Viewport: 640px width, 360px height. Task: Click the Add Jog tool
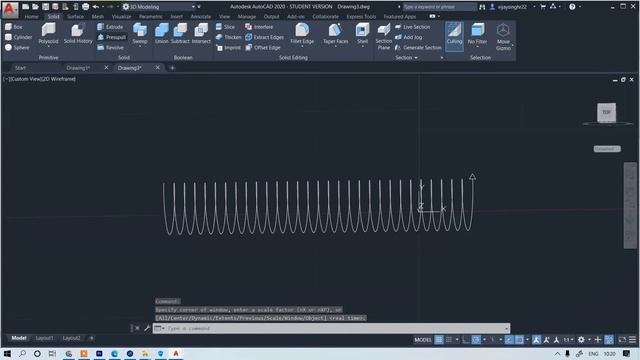[x=409, y=37]
